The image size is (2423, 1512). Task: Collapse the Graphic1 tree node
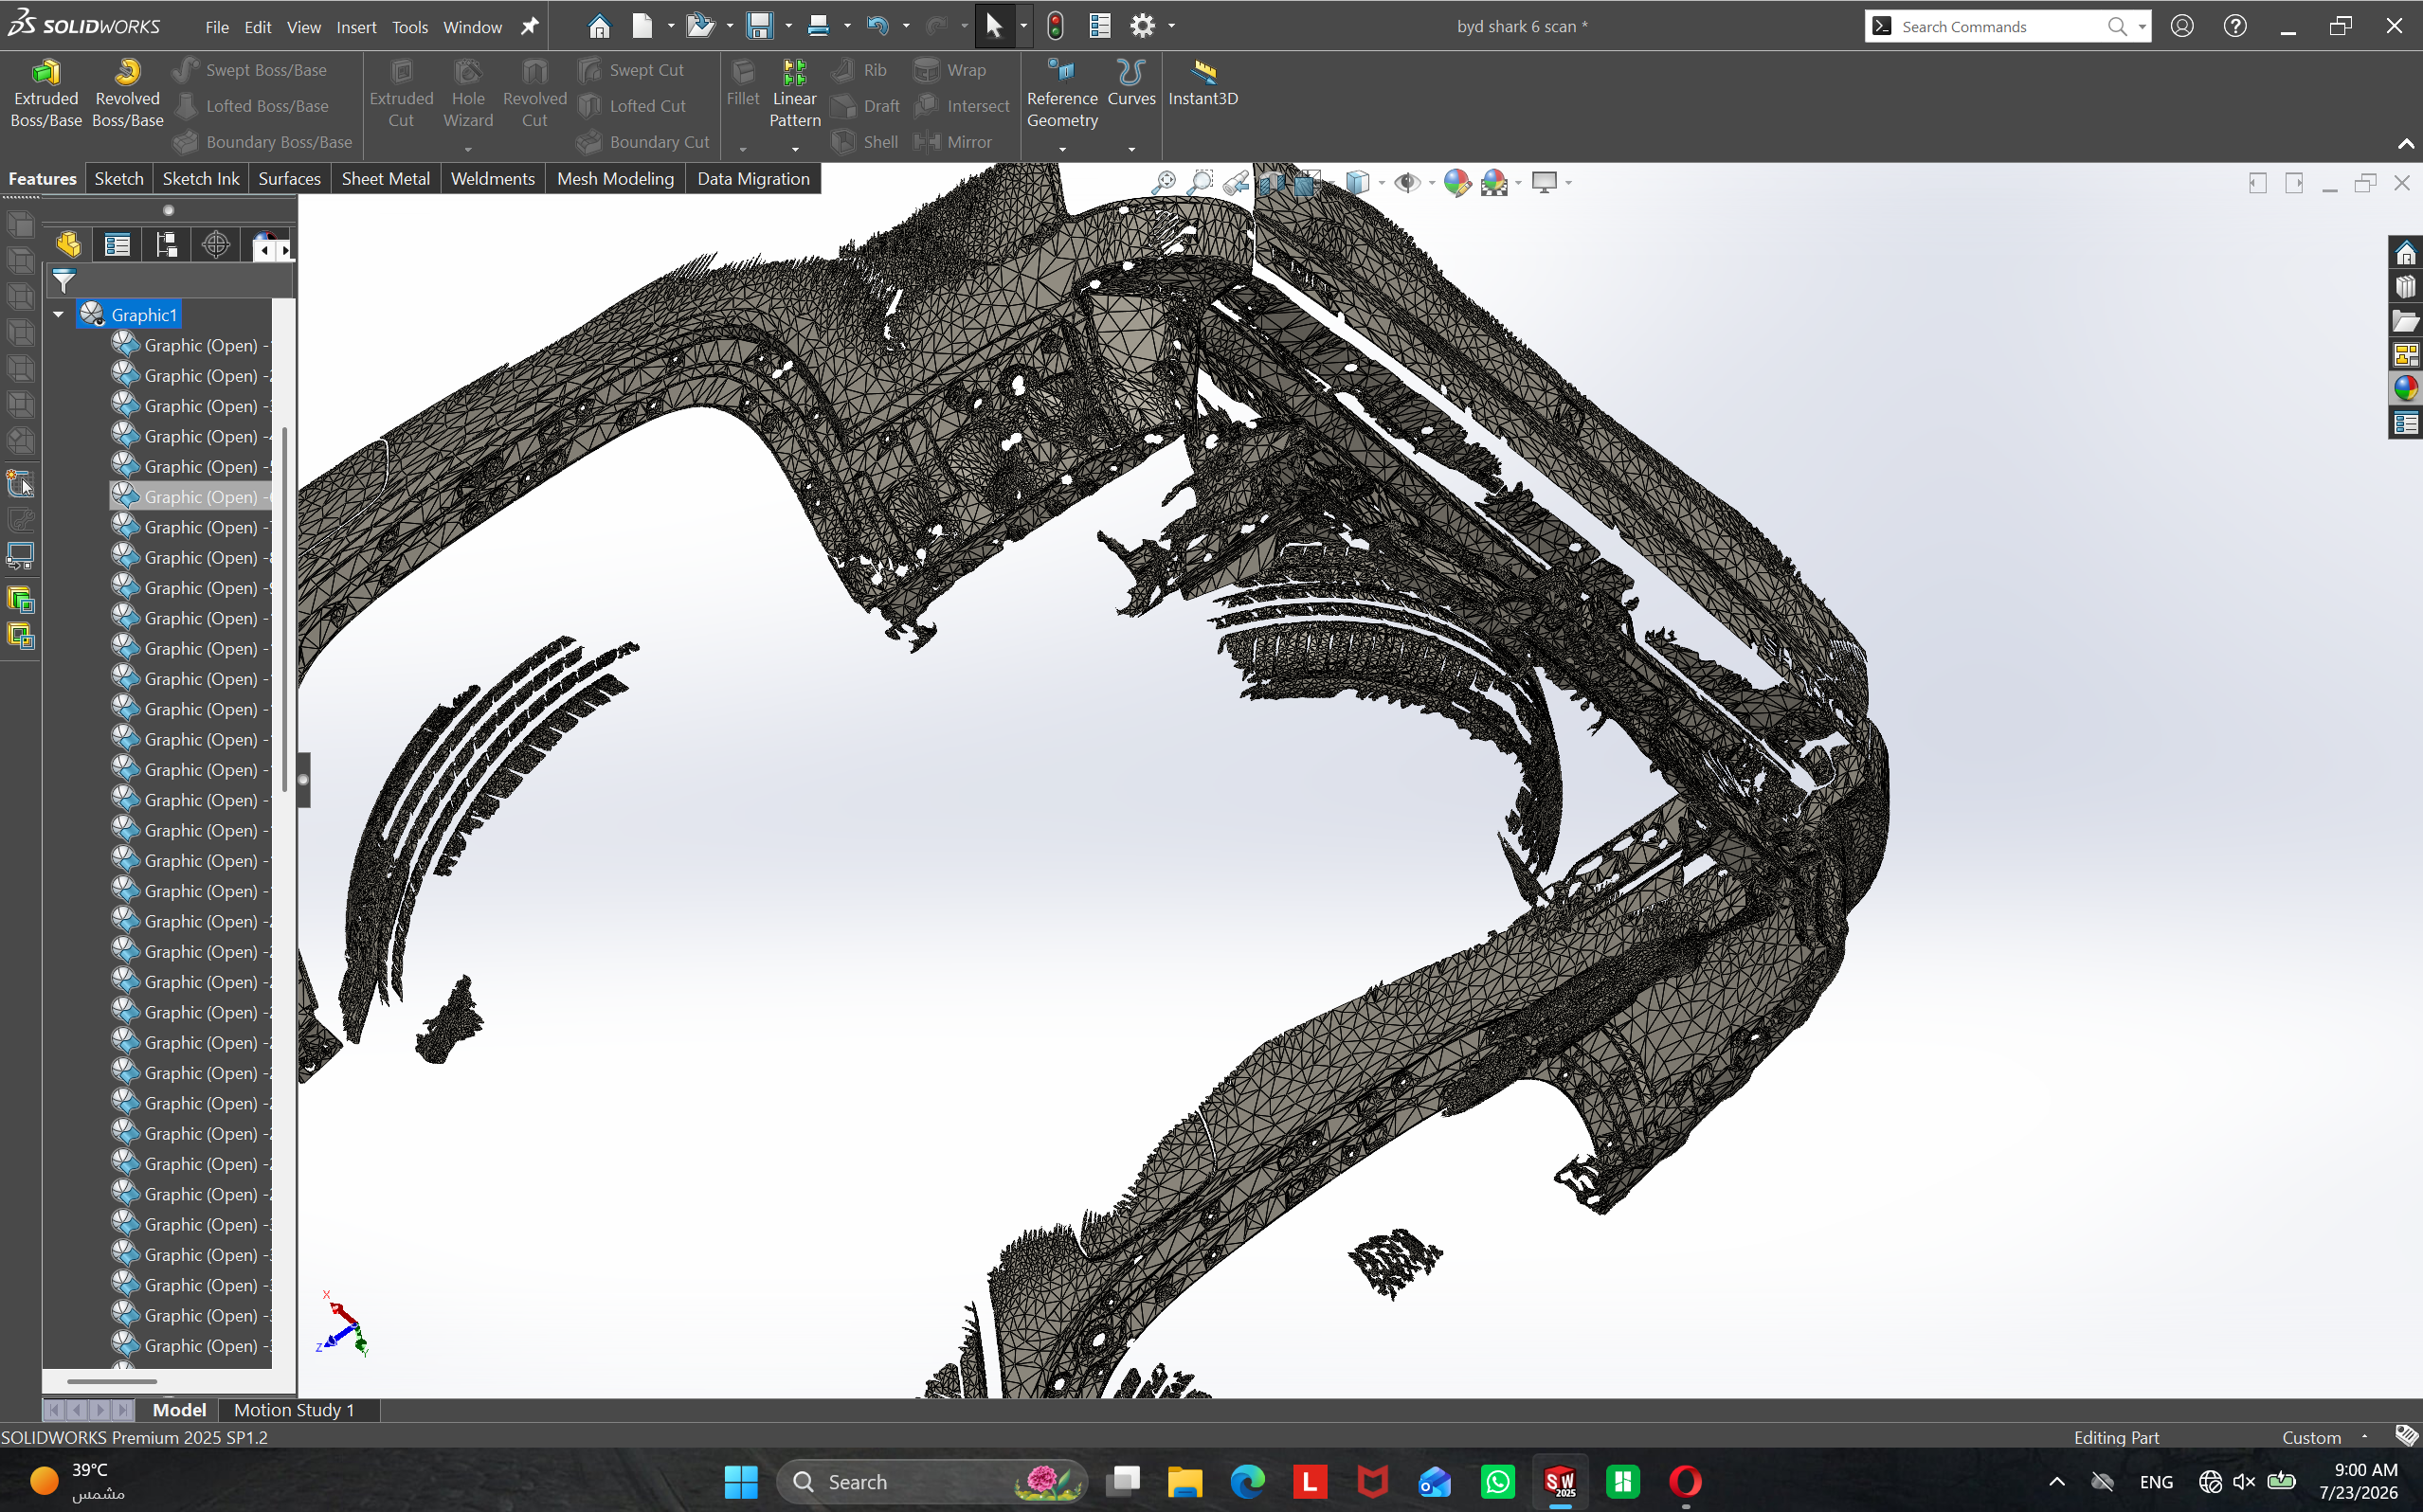tap(59, 315)
